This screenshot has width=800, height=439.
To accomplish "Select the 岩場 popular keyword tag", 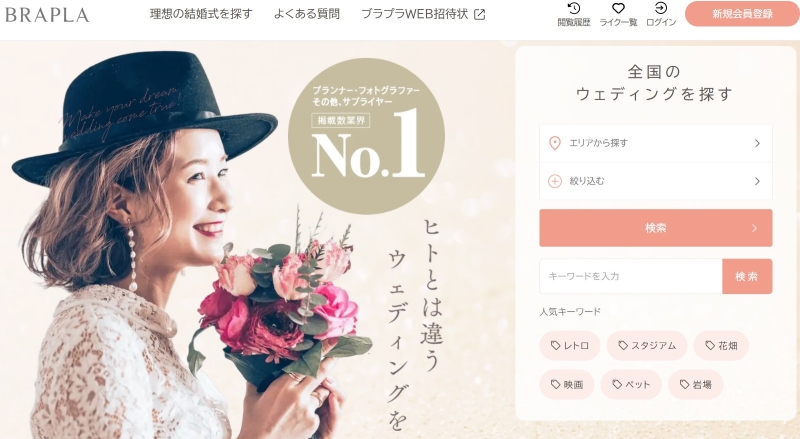I will pos(695,384).
